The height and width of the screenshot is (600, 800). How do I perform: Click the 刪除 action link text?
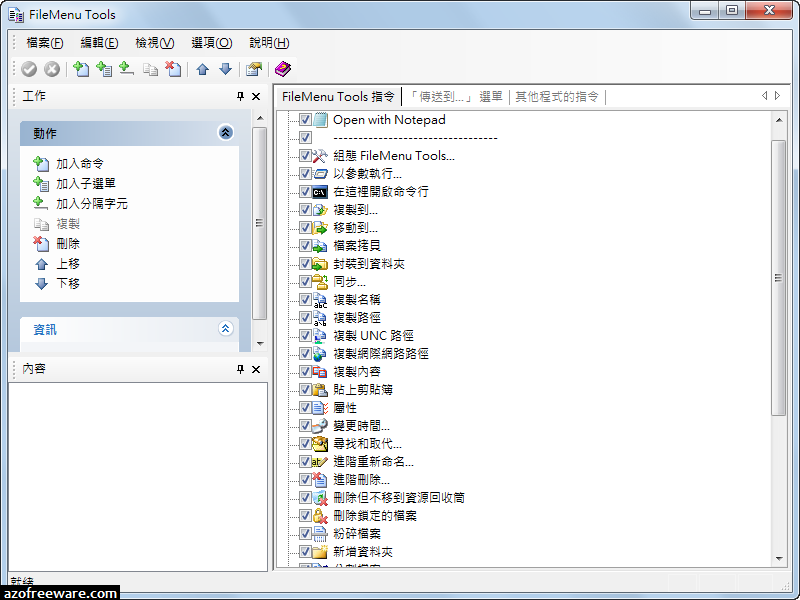click(68, 244)
